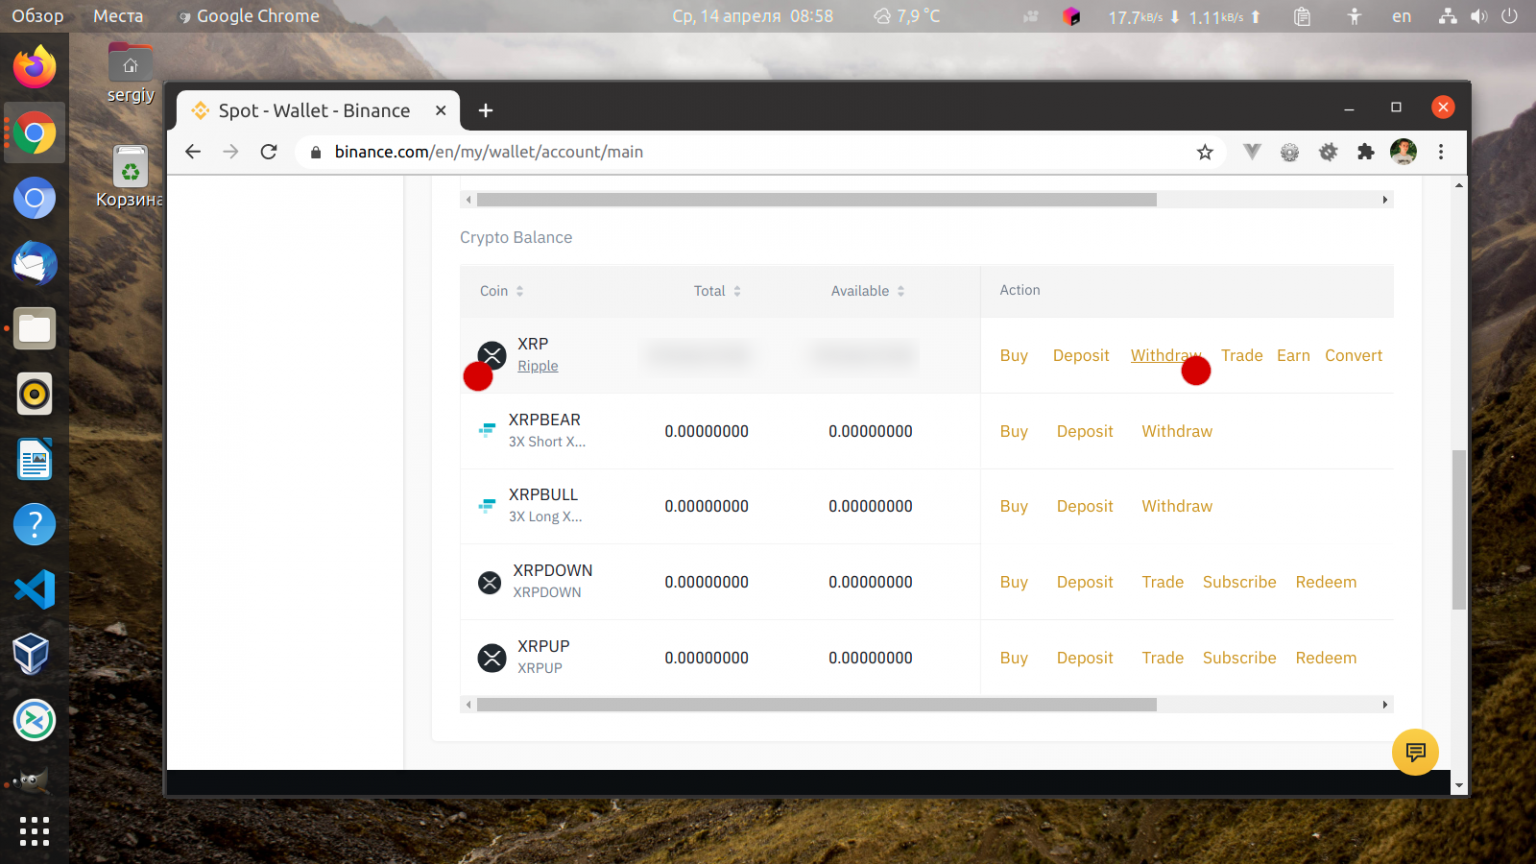Open the en keyboard layout menu
Image resolution: width=1536 pixels, height=864 pixels.
pos(1402,16)
